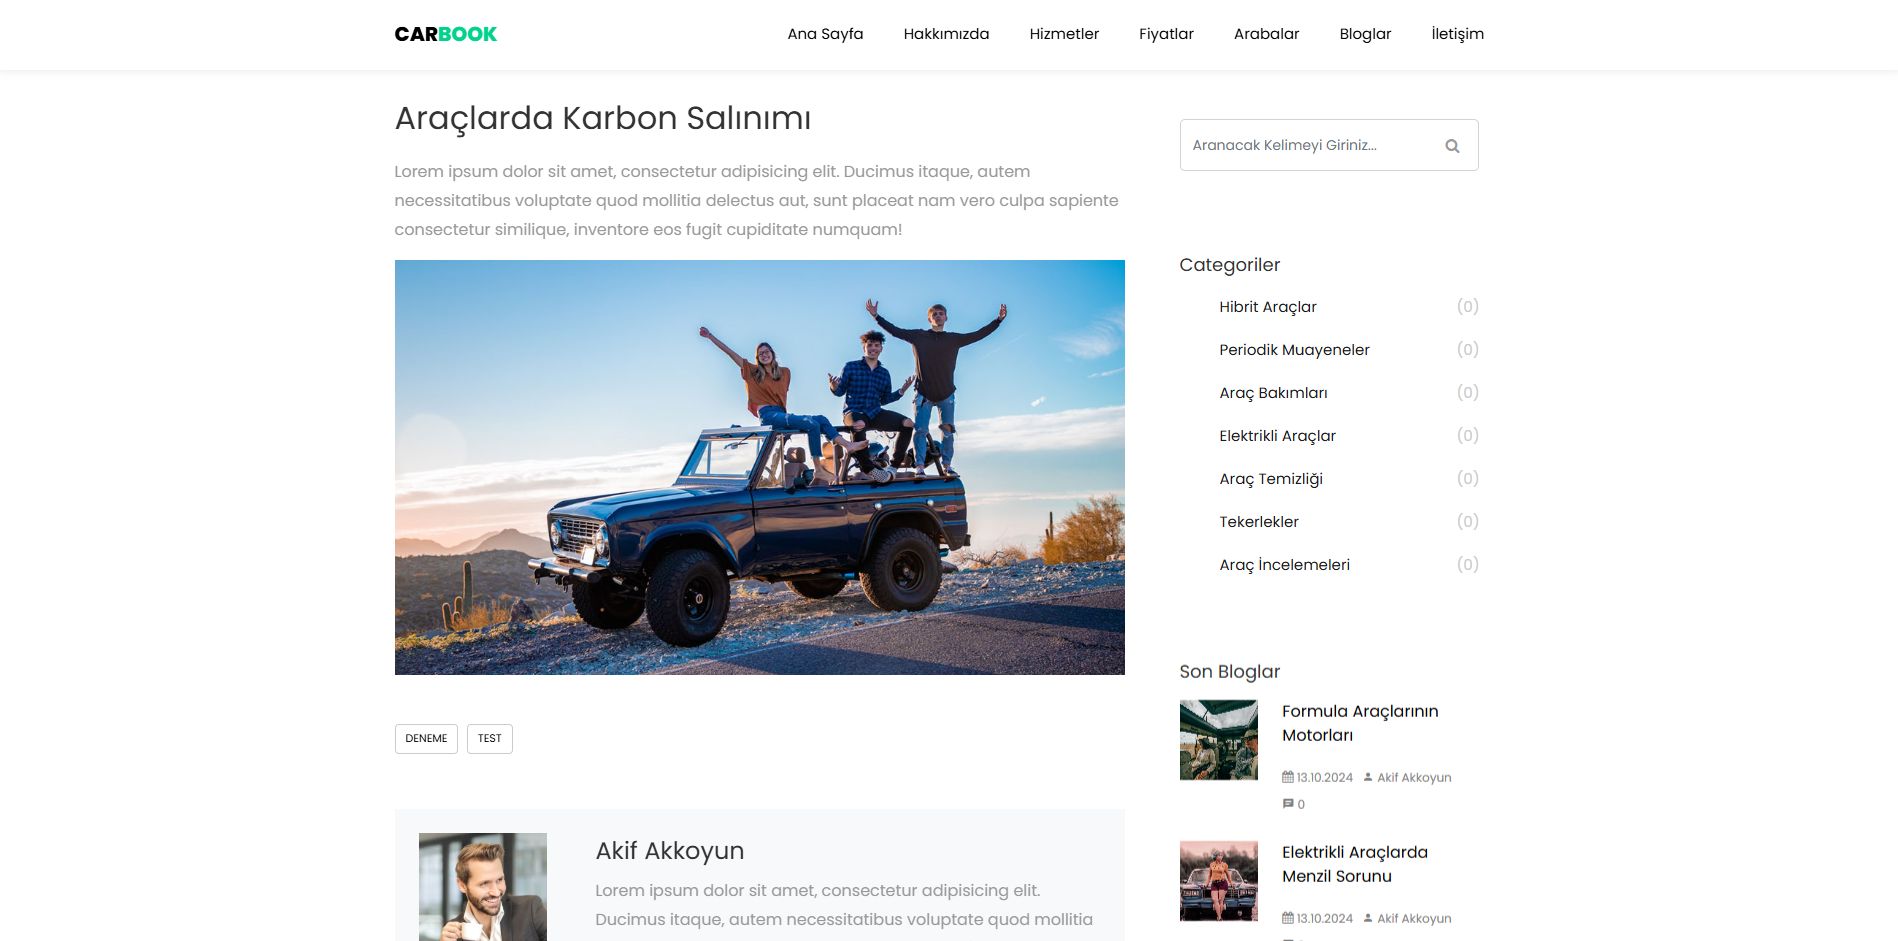
Task: Open the İletişim page
Action: pos(1457,34)
